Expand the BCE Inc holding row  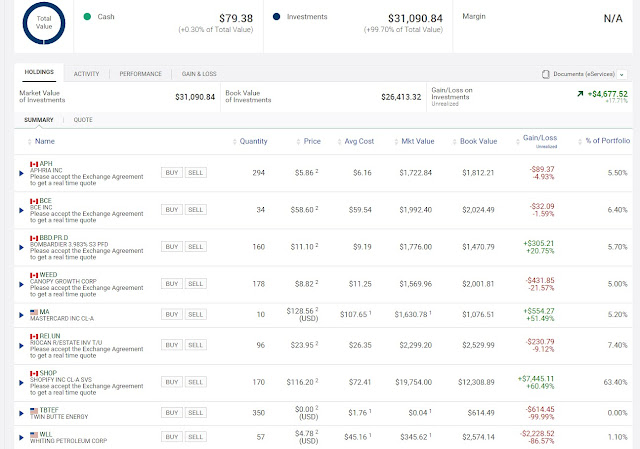(21, 210)
